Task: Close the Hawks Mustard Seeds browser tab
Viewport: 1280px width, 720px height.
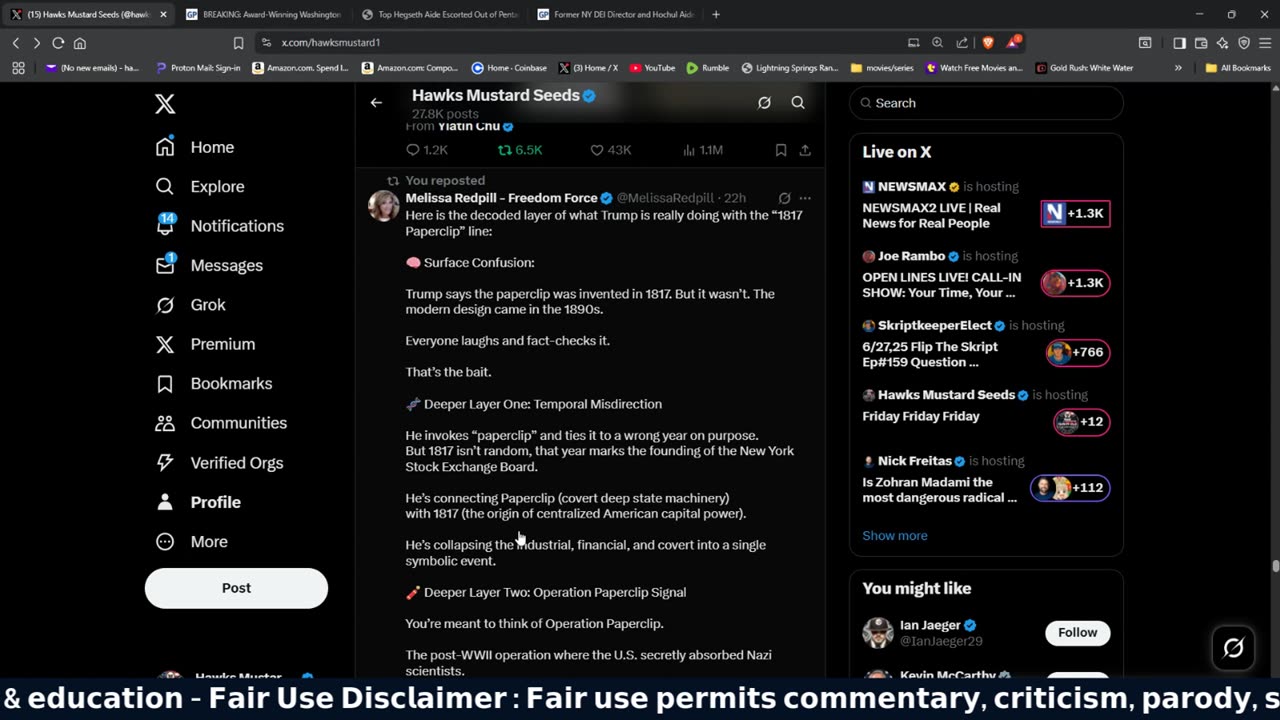Action: (x=163, y=14)
